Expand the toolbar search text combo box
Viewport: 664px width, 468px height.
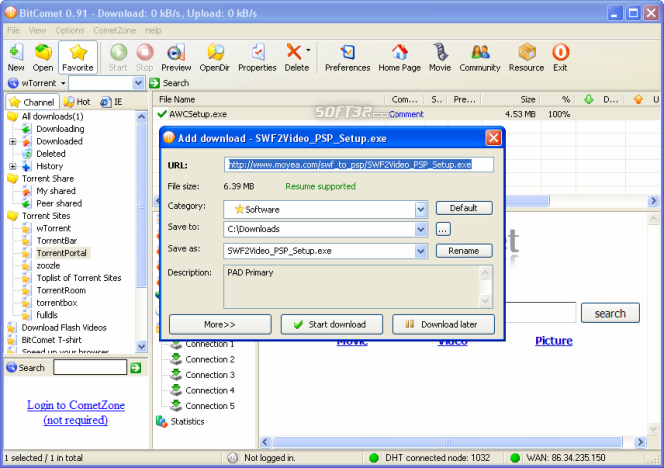point(138,83)
